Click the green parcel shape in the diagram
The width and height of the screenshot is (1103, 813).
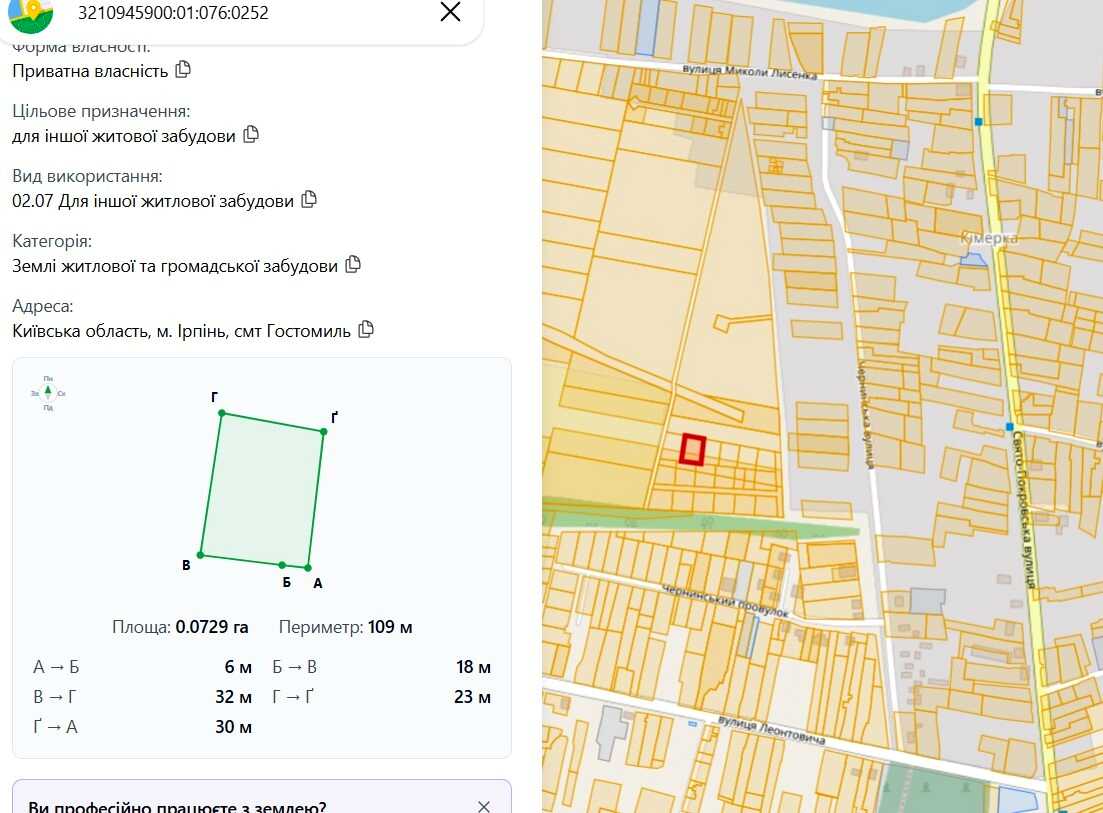pyautogui.click(x=262, y=489)
